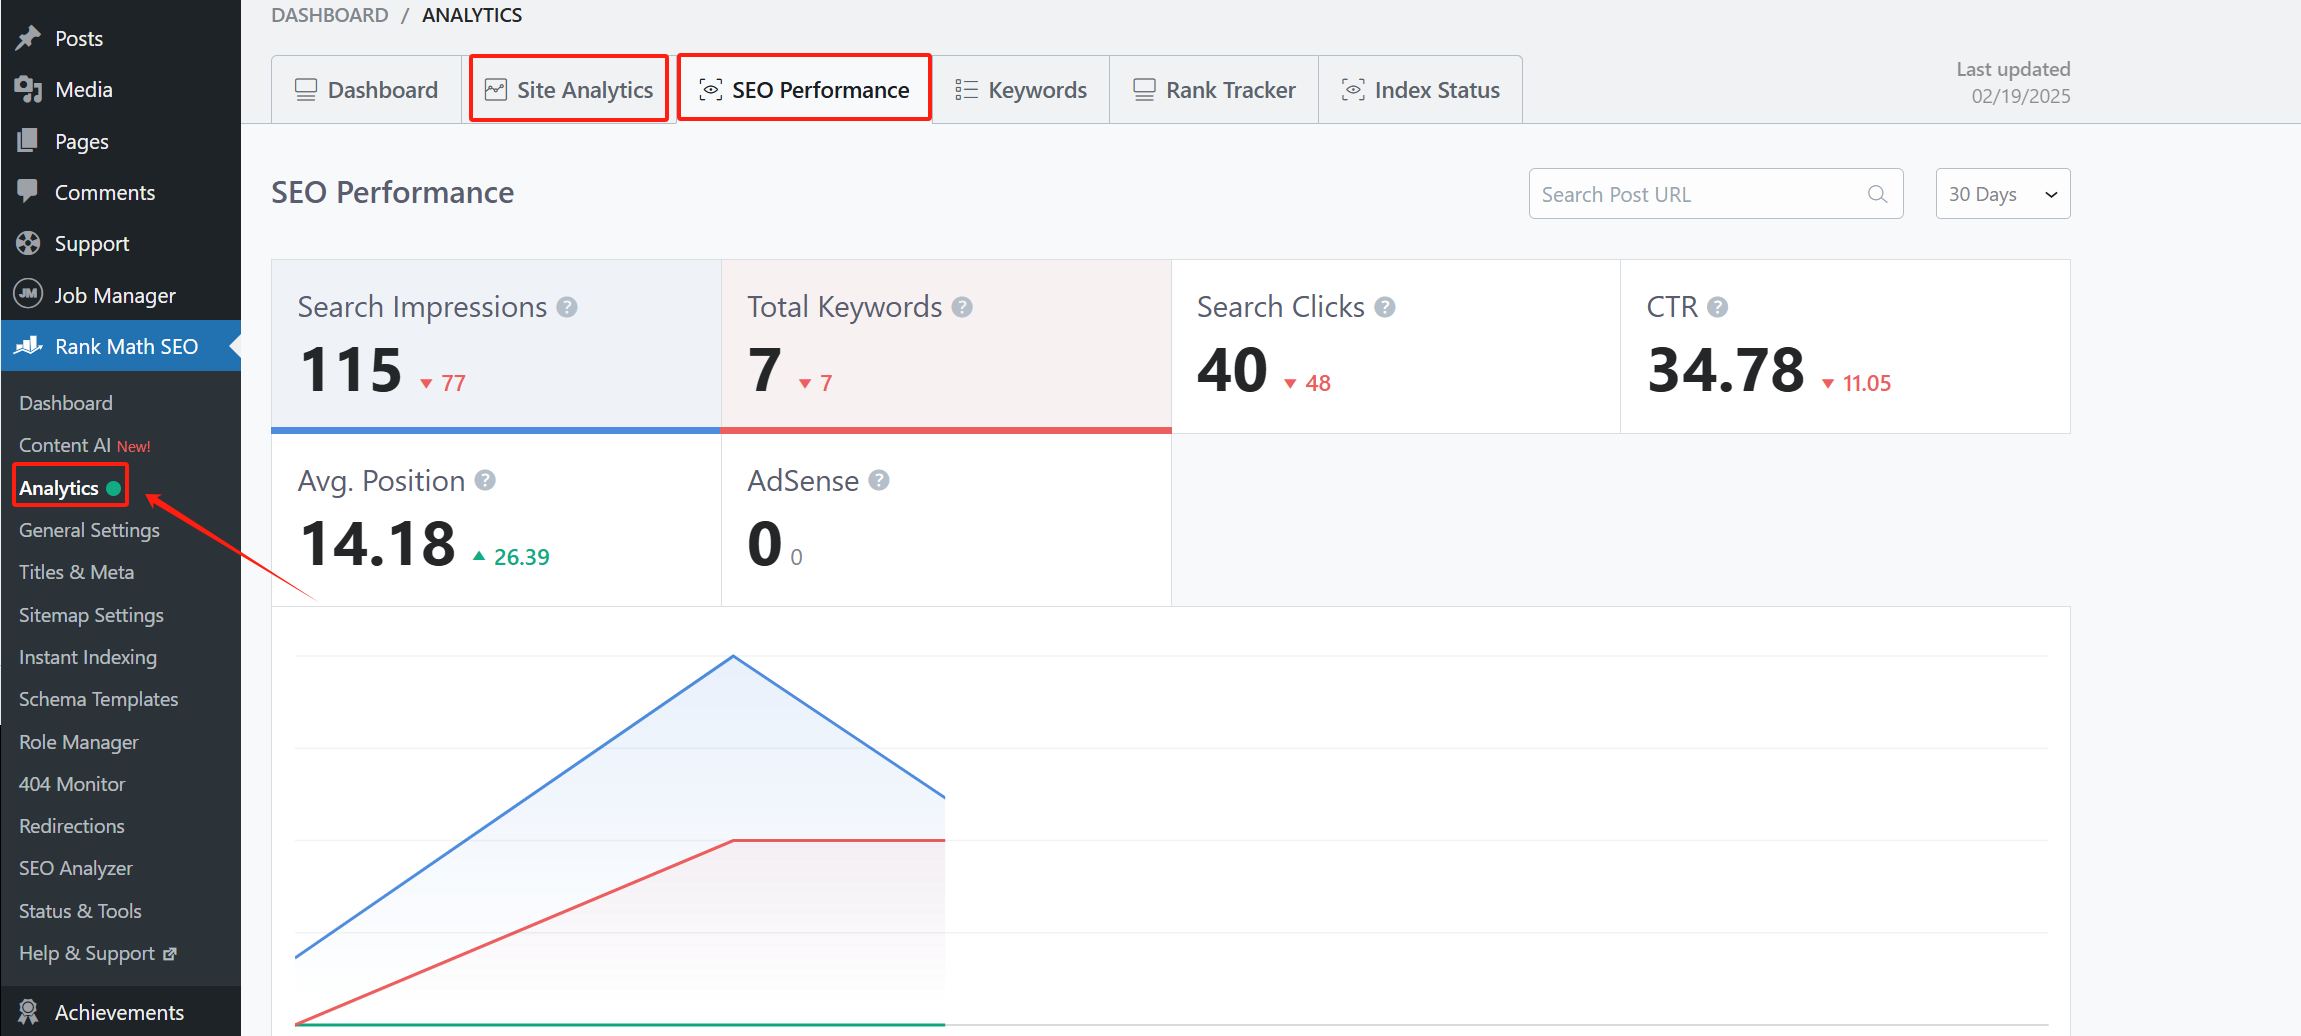Open the Search Impressions help tooltip

pyautogui.click(x=567, y=307)
